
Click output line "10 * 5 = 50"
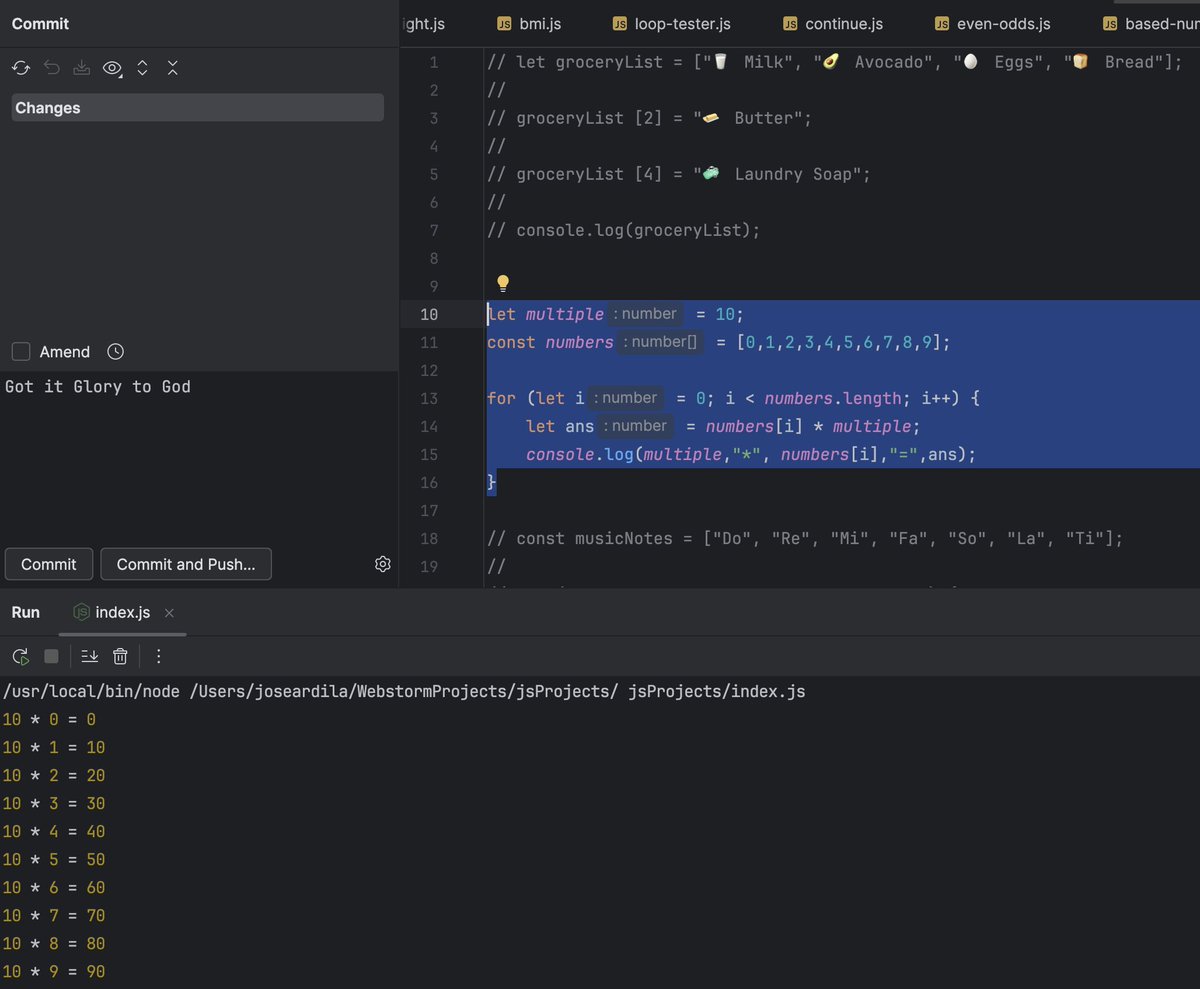tap(54, 860)
